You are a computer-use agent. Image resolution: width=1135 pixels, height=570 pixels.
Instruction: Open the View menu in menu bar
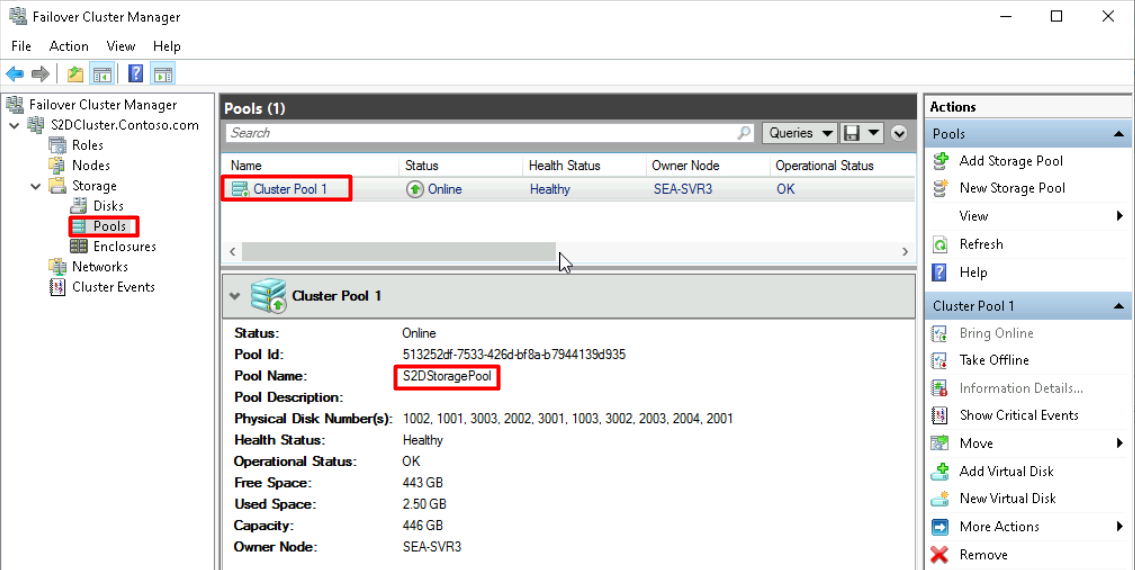[x=121, y=46]
